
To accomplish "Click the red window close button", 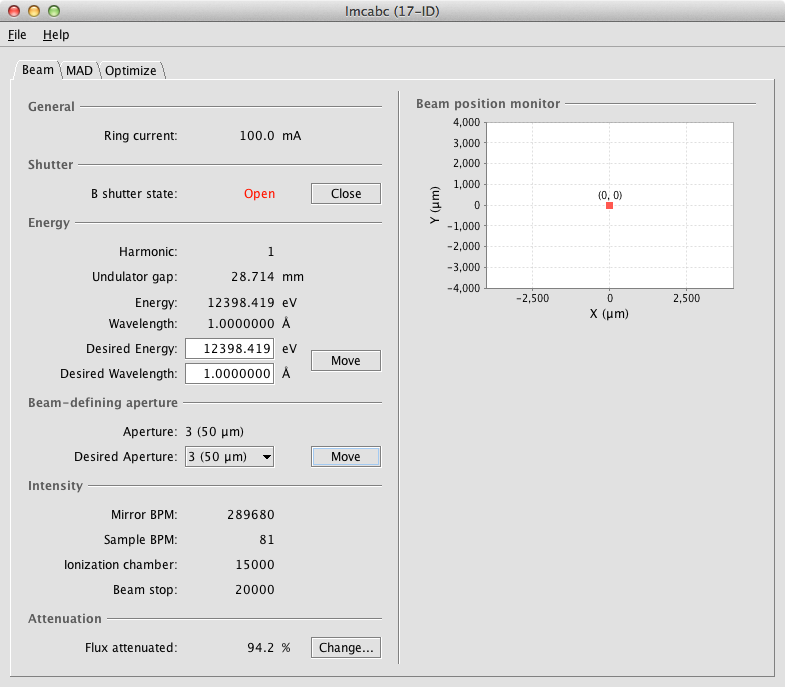I will [14, 11].
